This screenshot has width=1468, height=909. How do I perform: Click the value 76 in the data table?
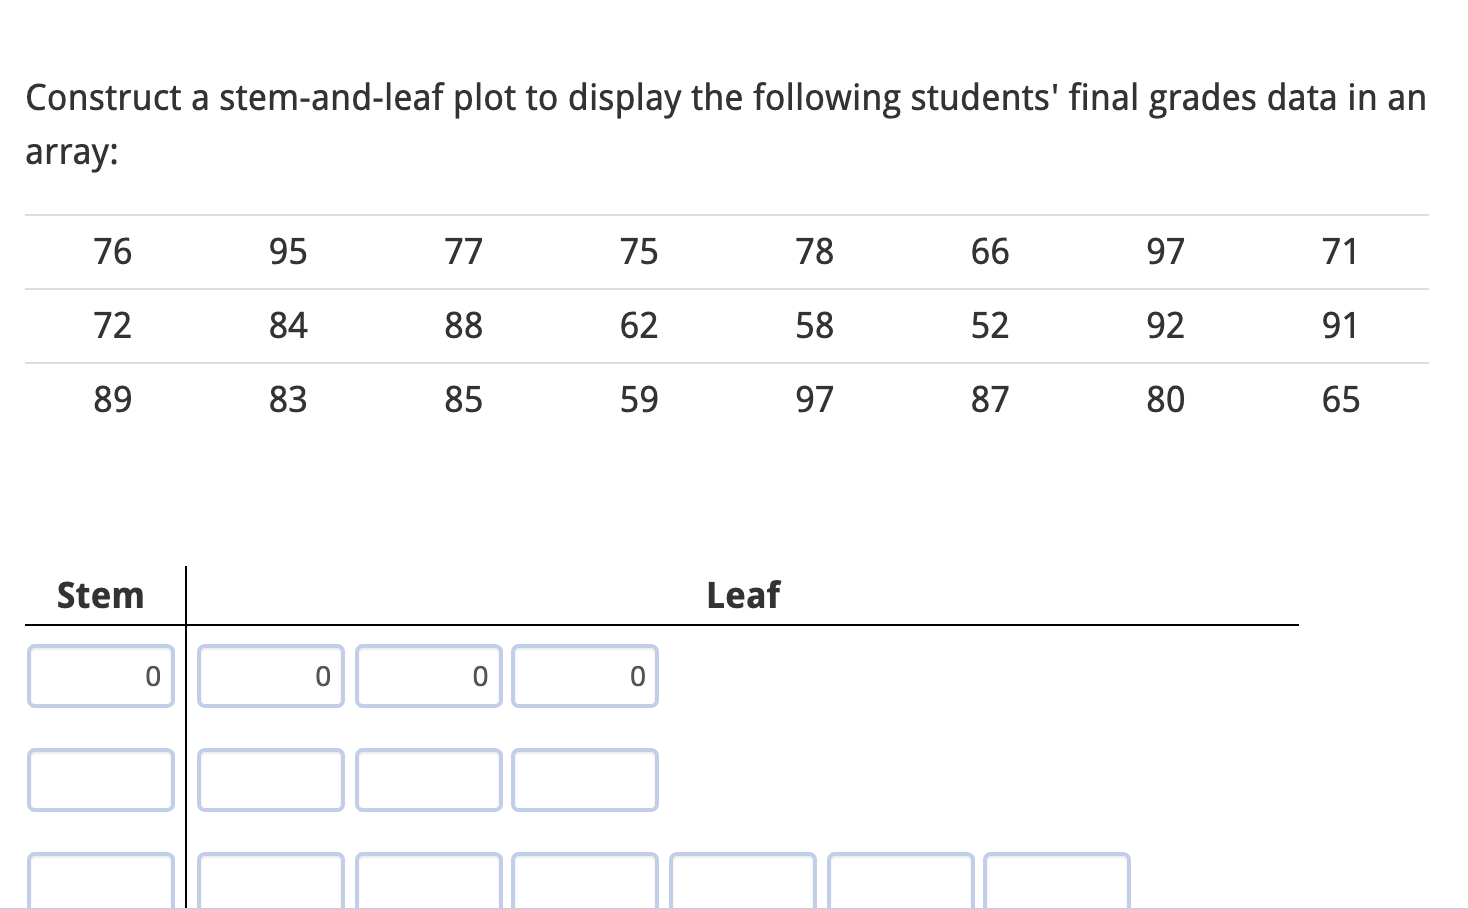112,252
